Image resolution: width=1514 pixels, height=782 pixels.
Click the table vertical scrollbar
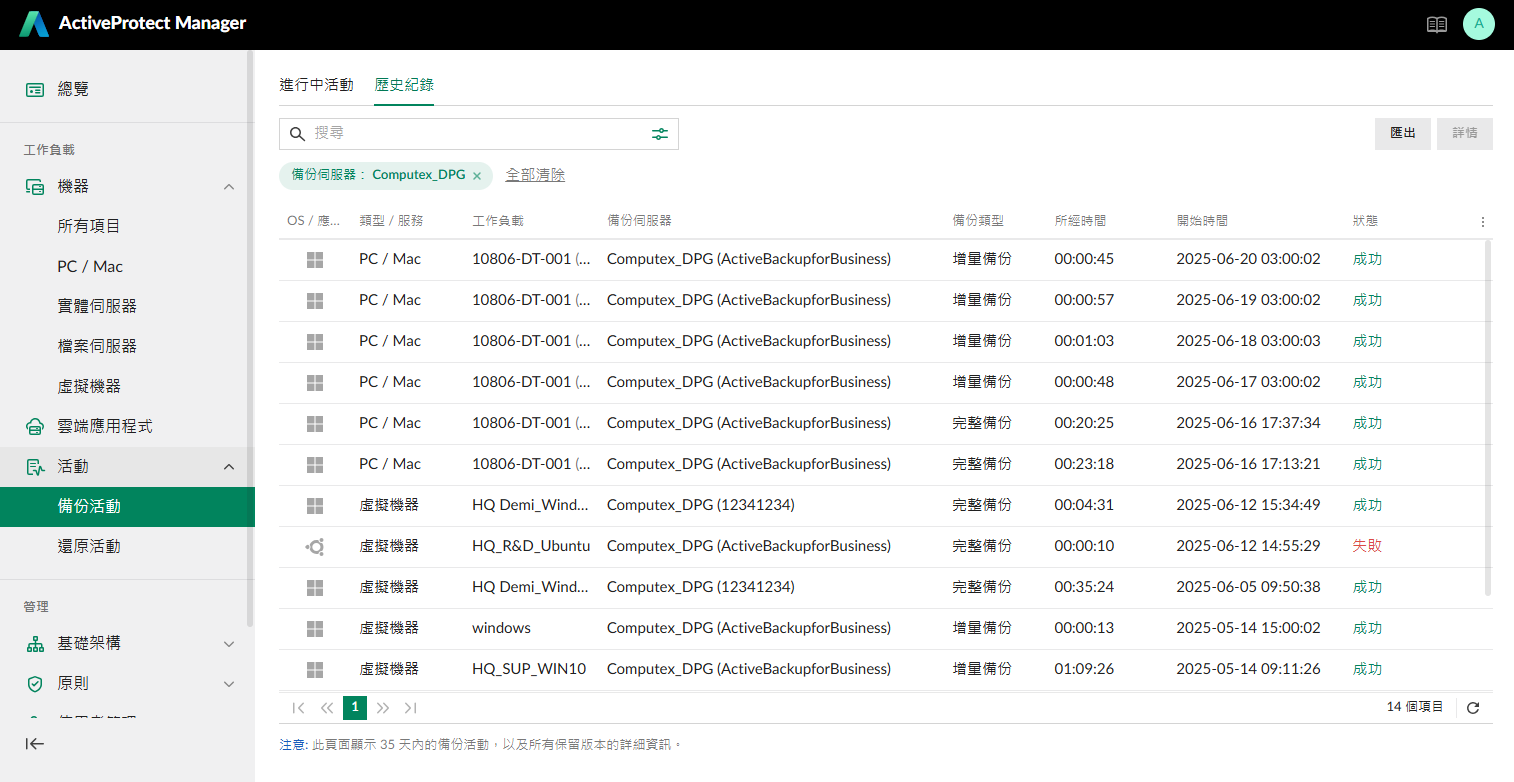point(1488,418)
